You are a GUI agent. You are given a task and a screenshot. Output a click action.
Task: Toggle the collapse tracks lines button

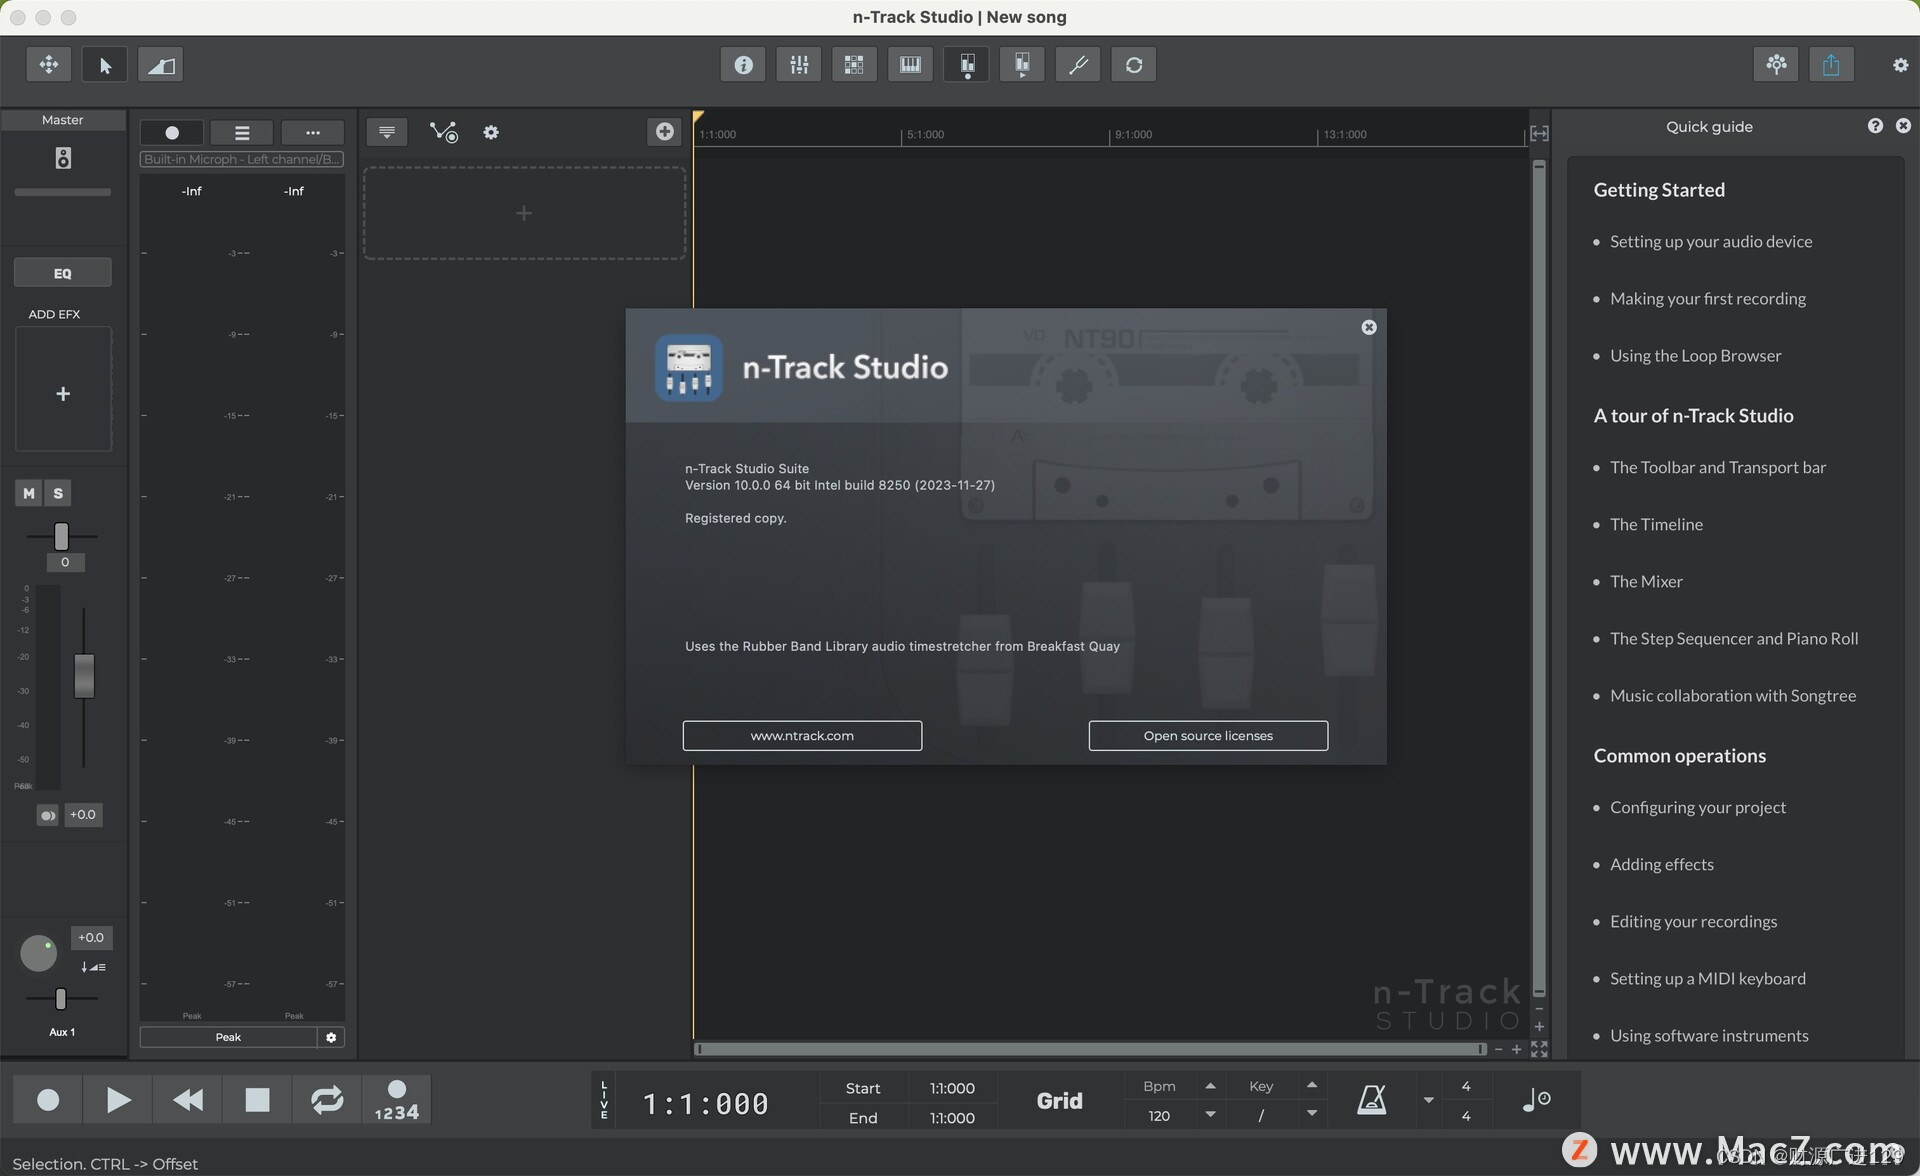(x=387, y=132)
